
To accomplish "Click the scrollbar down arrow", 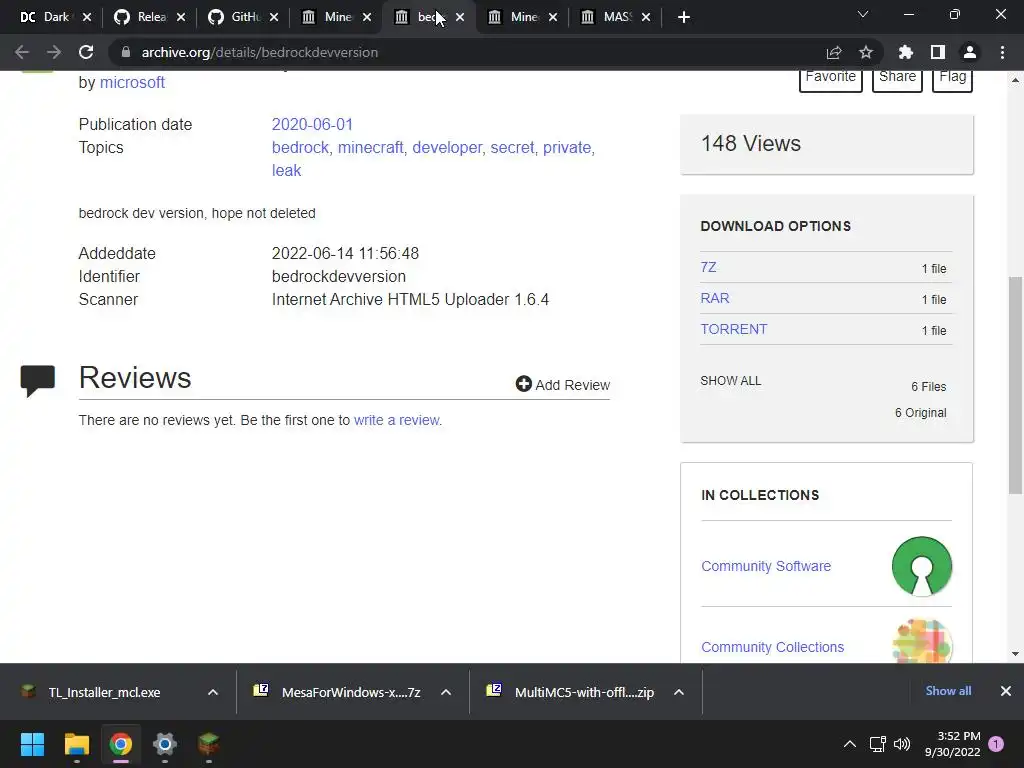I will pyautogui.click(x=1015, y=654).
